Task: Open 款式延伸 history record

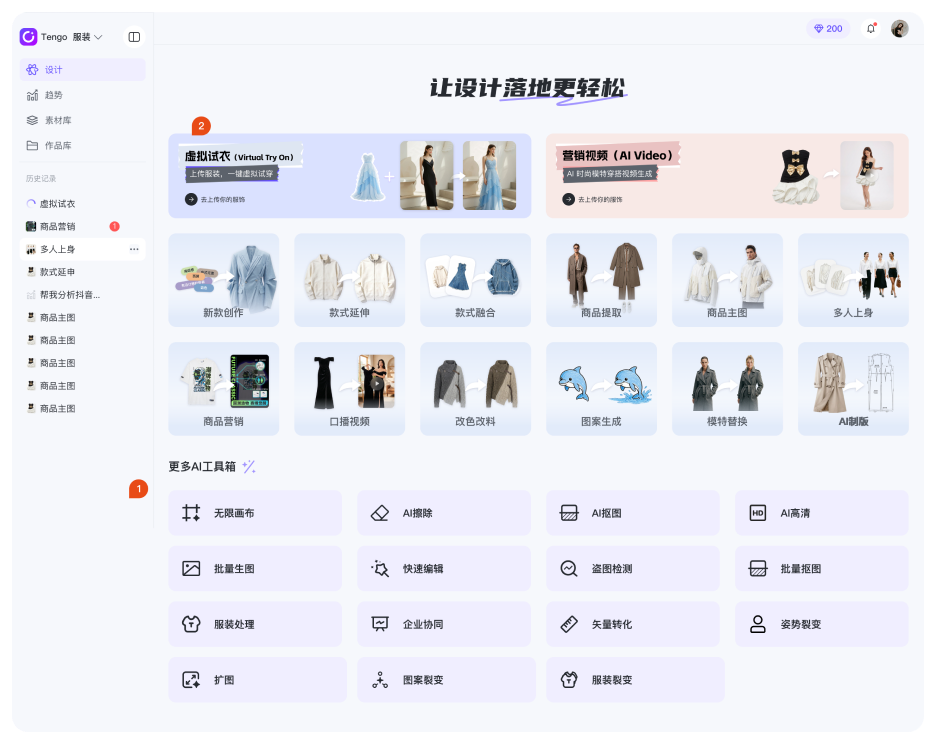Action: click(x=82, y=272)
